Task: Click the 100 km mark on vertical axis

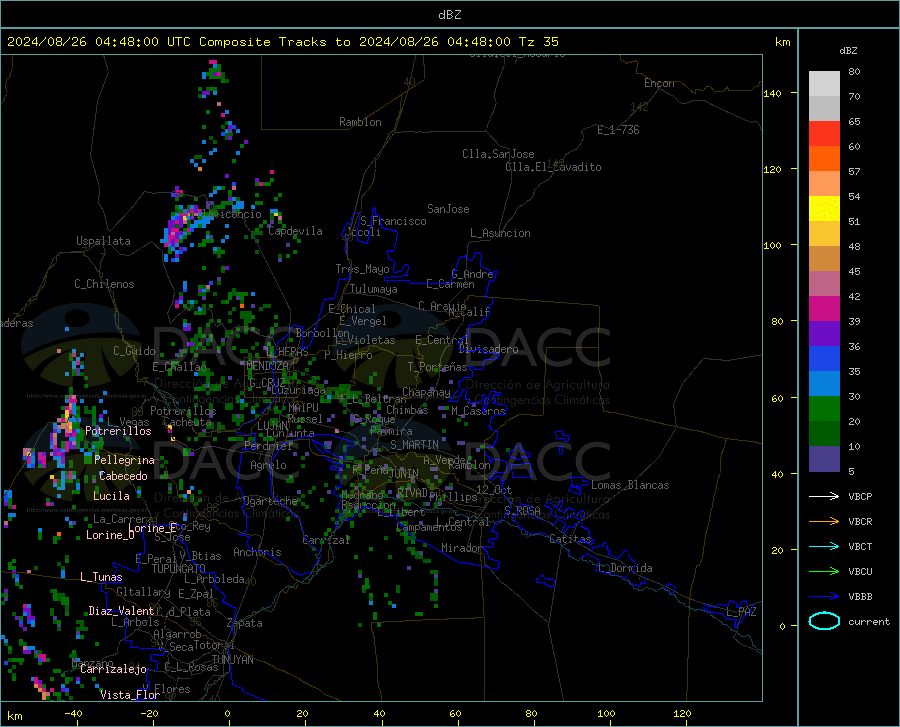Action: (x=773, y=246)
